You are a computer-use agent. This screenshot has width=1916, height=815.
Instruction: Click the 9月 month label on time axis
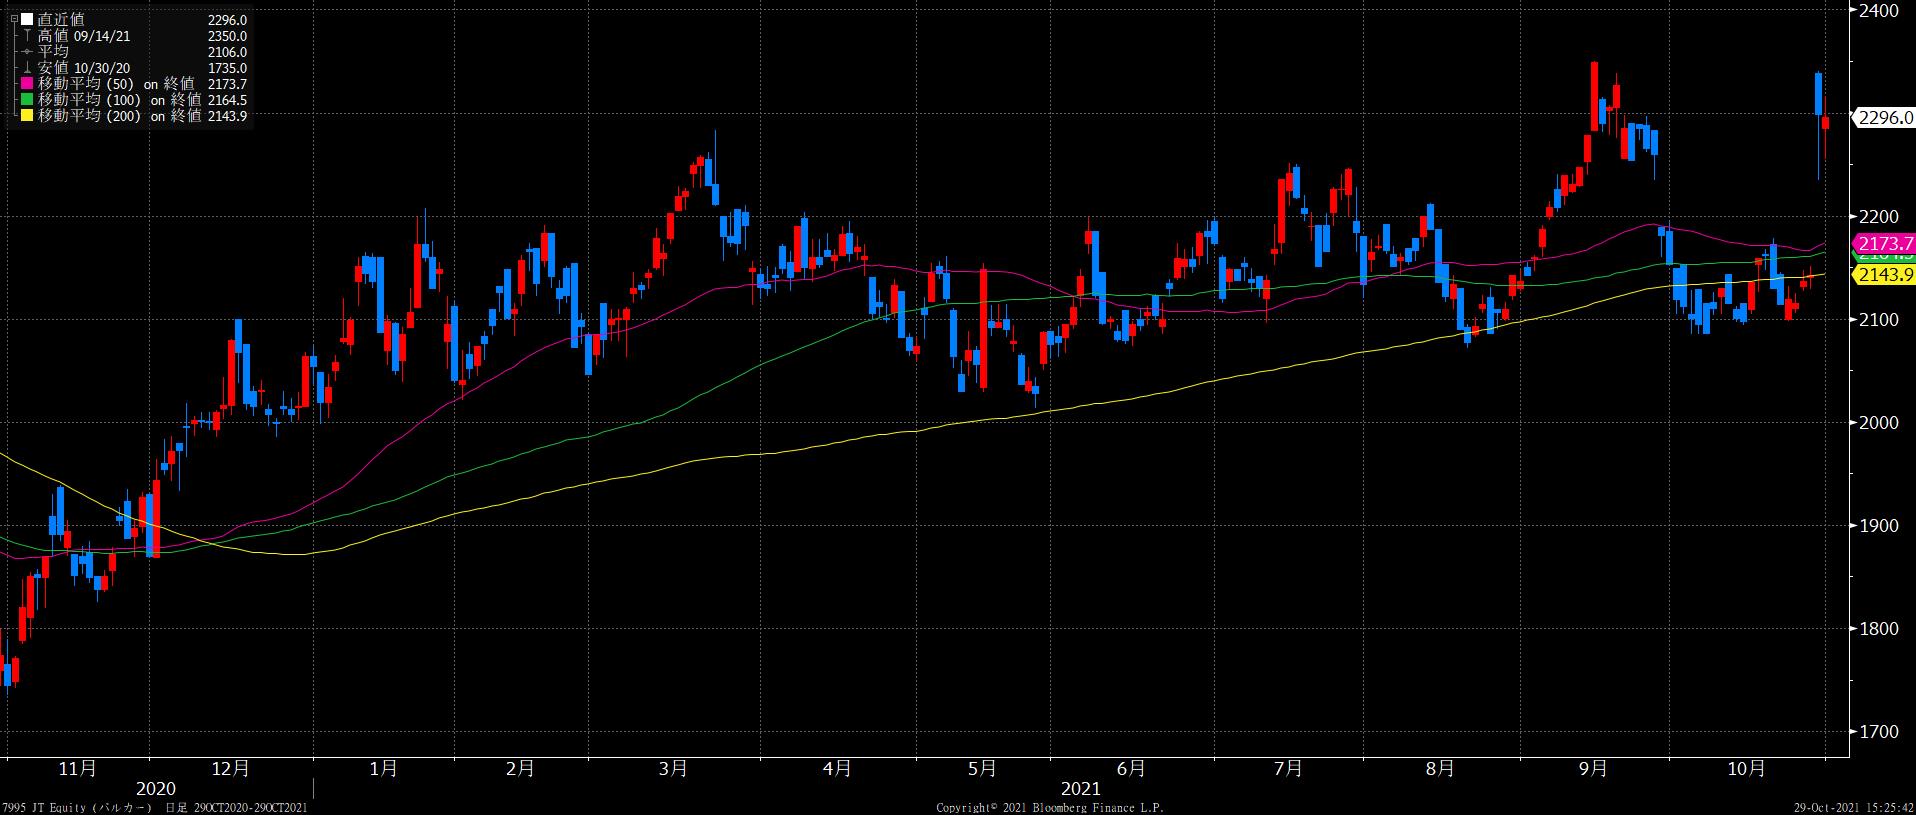(x=1593, y=769)
